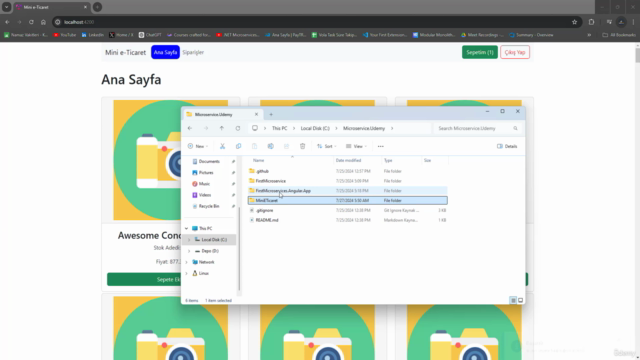Open the All Bookmarks folder
Viewport: 640px width, 360px height.
(x=619, y=35)
